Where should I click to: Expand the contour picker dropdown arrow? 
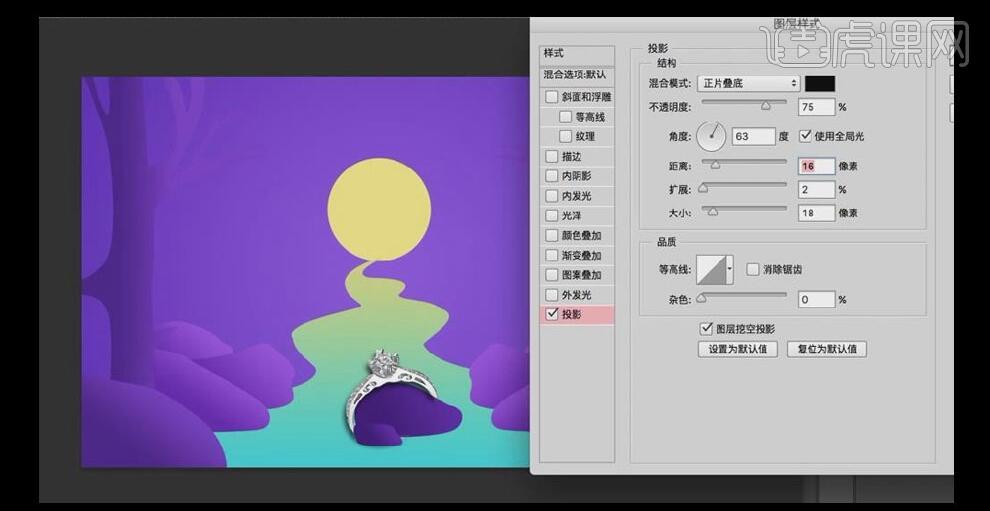729,269
